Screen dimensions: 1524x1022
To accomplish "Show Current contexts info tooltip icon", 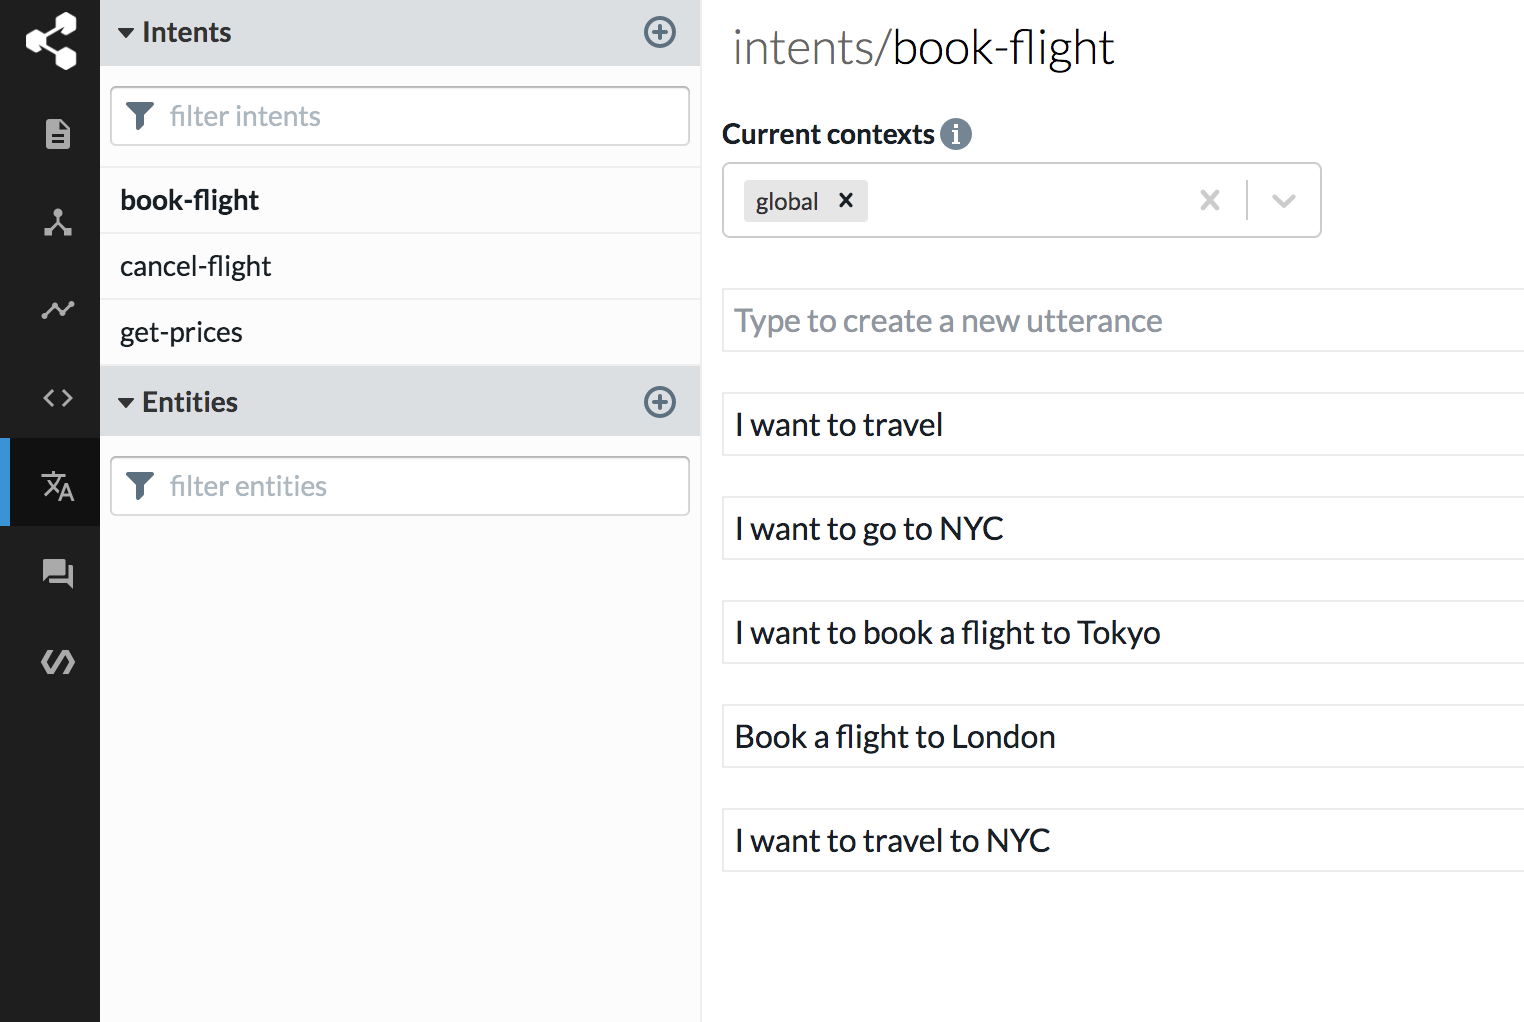I will coord(956,134).
